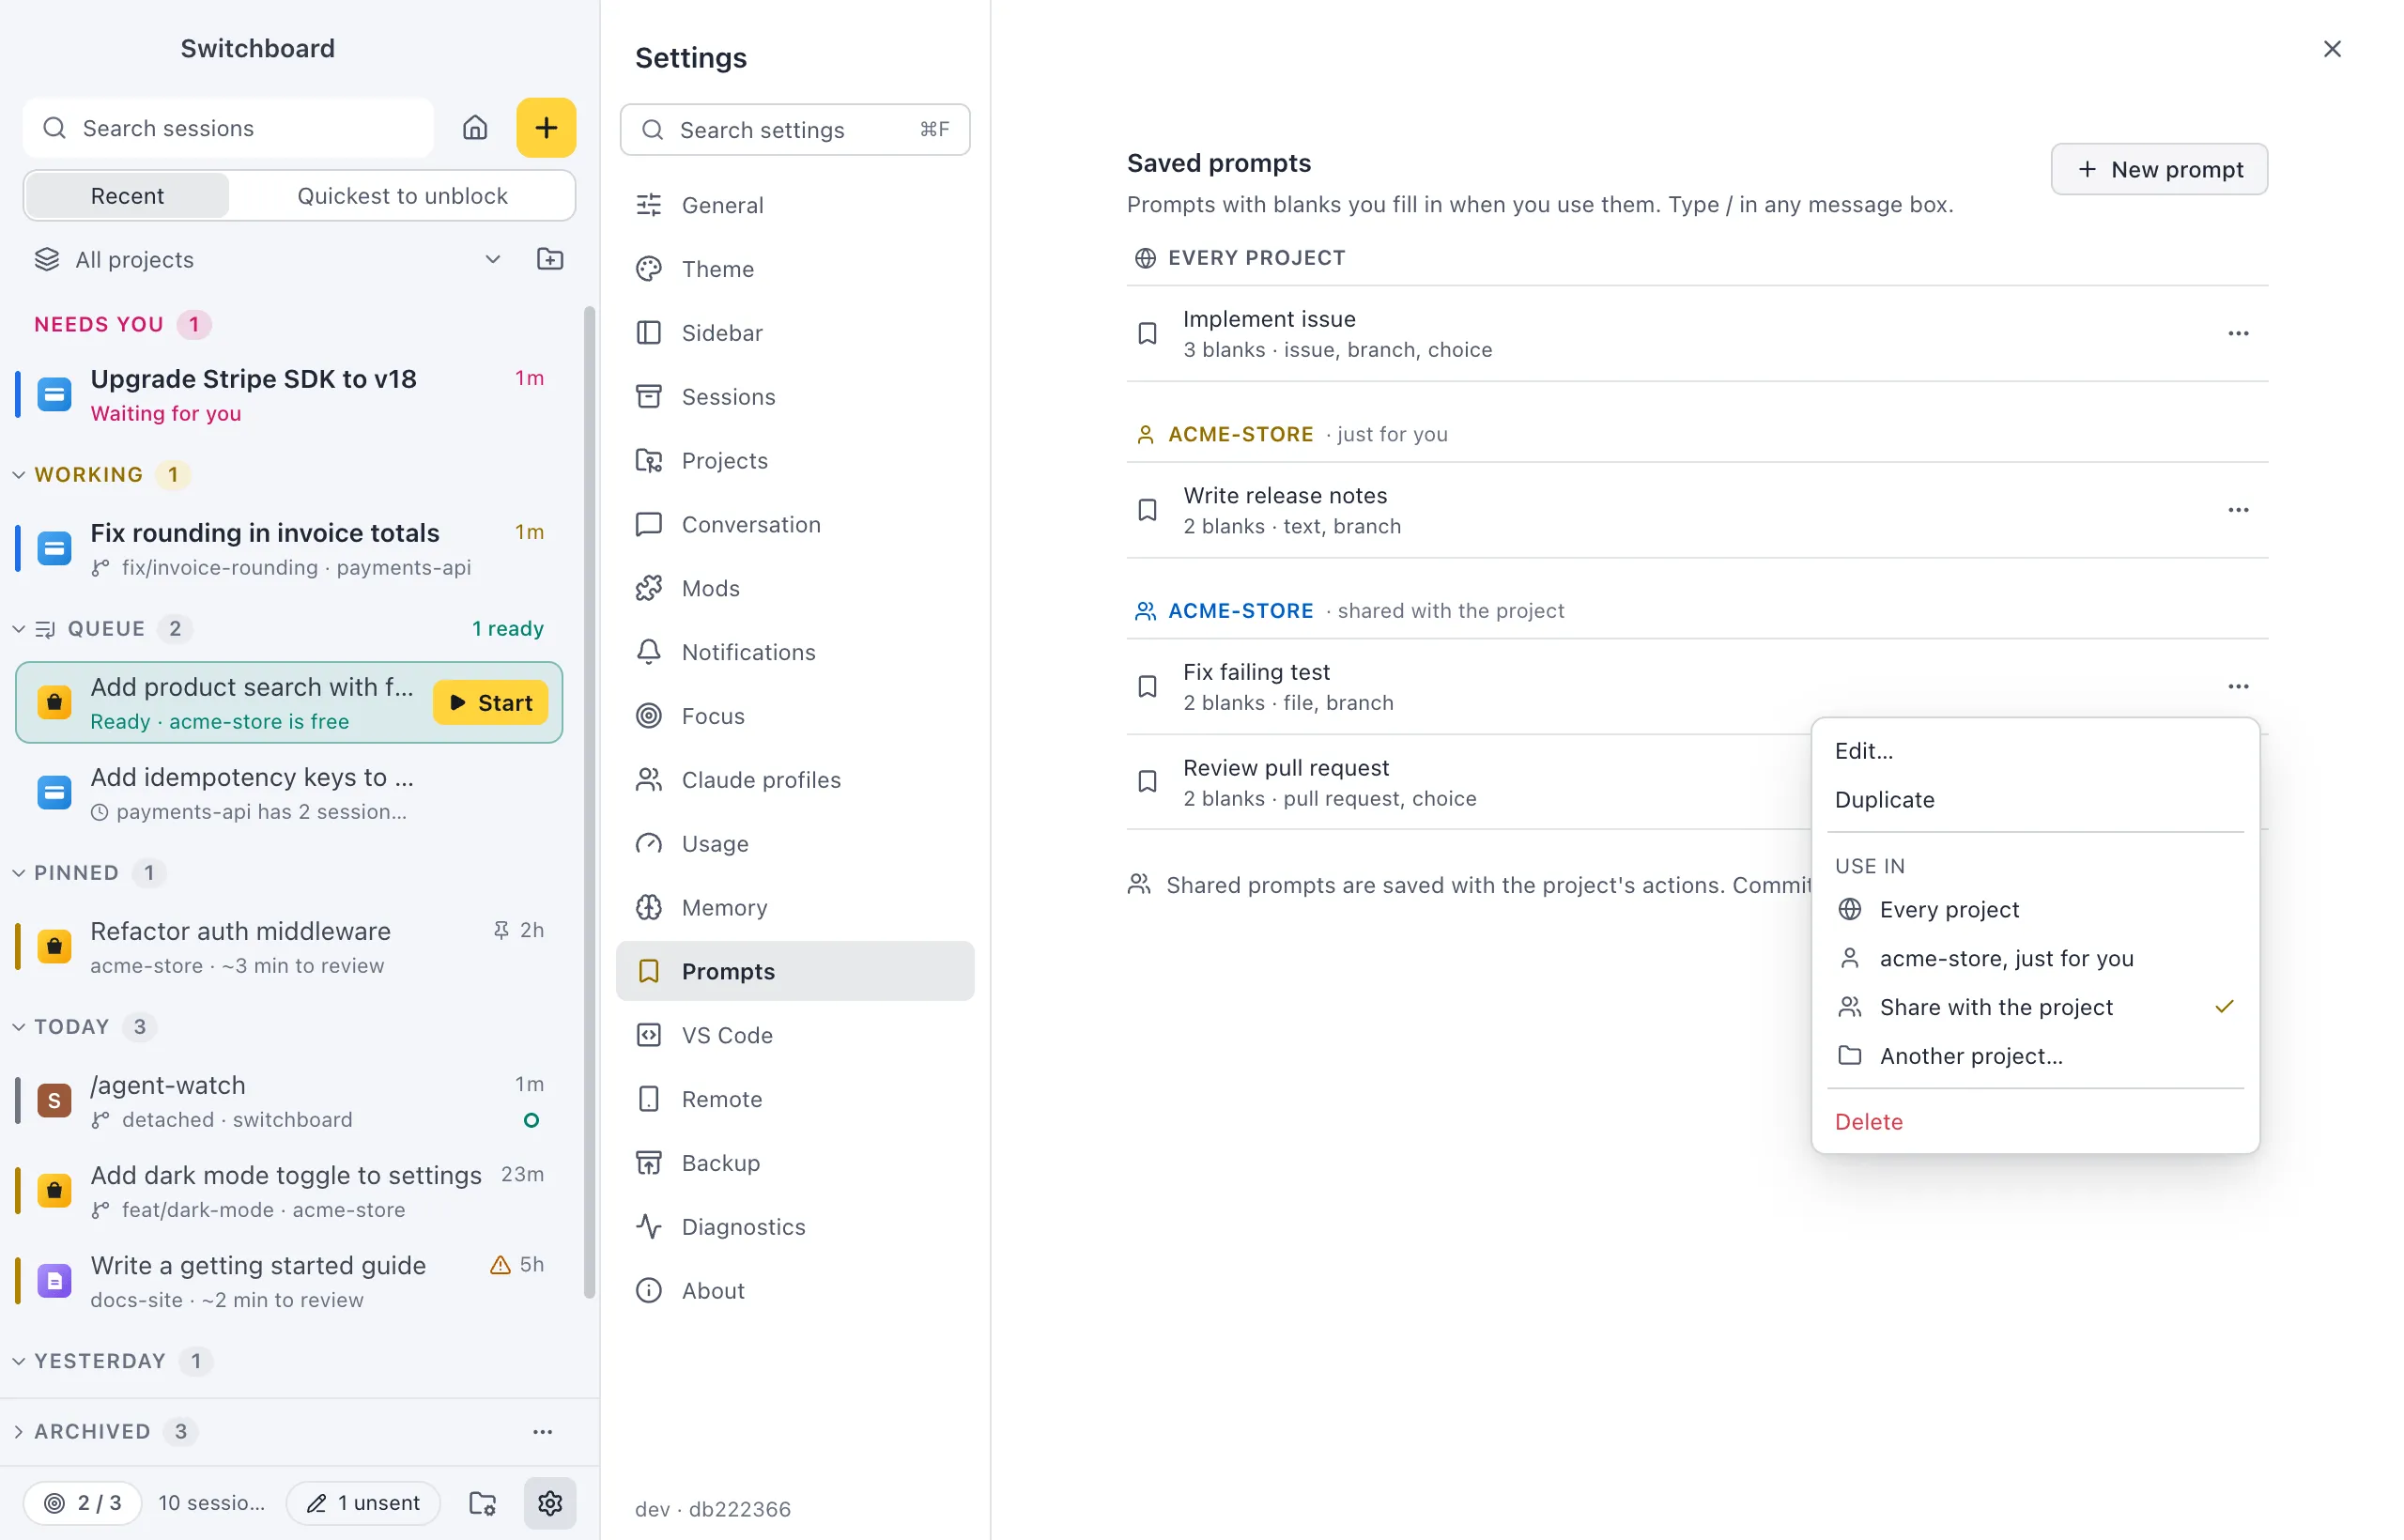Click the Search sessions field

(228, 128)
